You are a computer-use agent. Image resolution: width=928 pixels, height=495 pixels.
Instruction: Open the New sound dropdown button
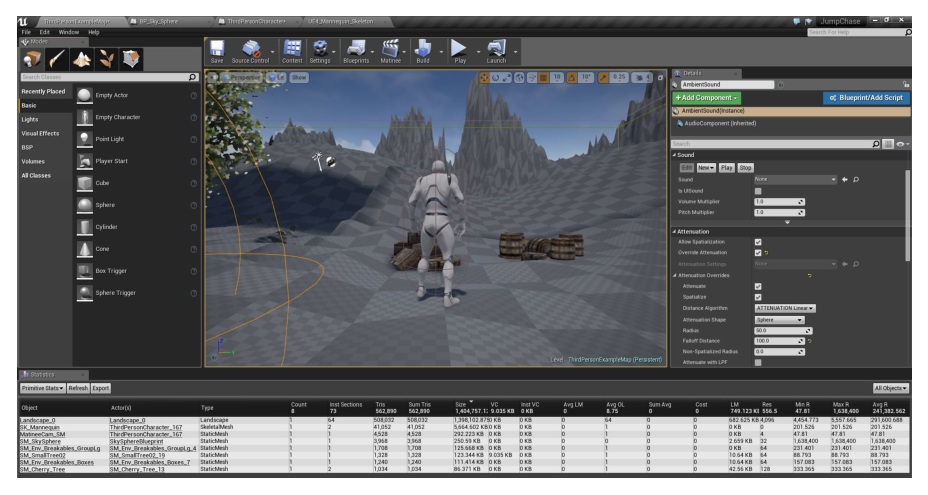point(705,168)
